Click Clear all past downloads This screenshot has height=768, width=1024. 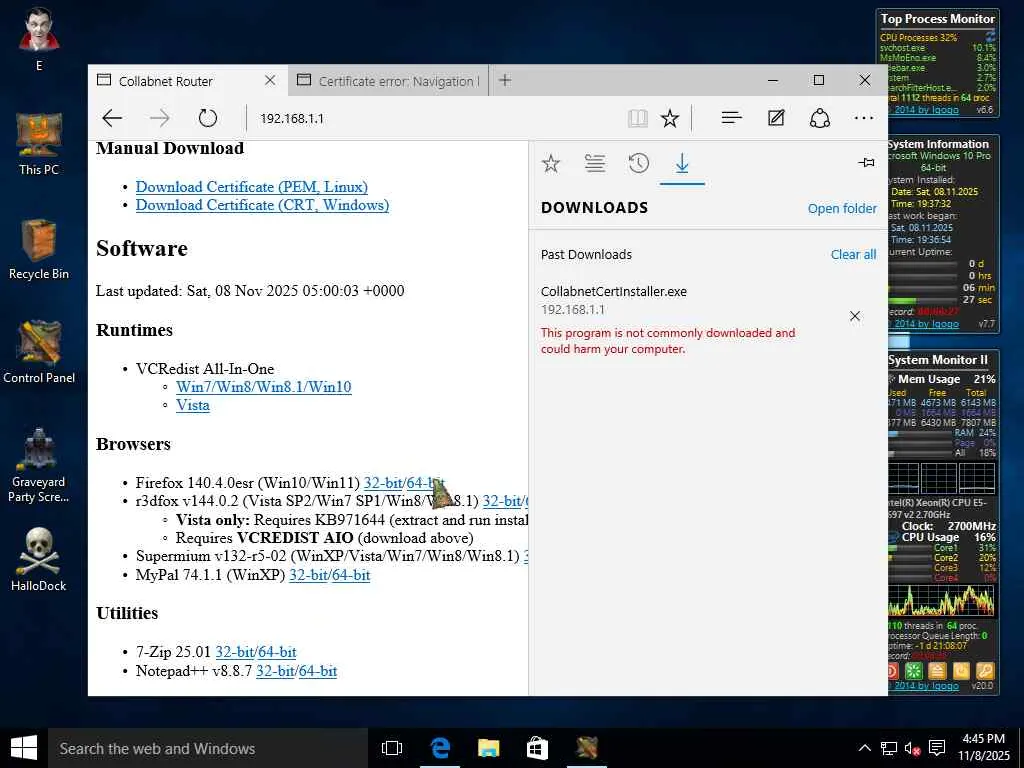853,255
